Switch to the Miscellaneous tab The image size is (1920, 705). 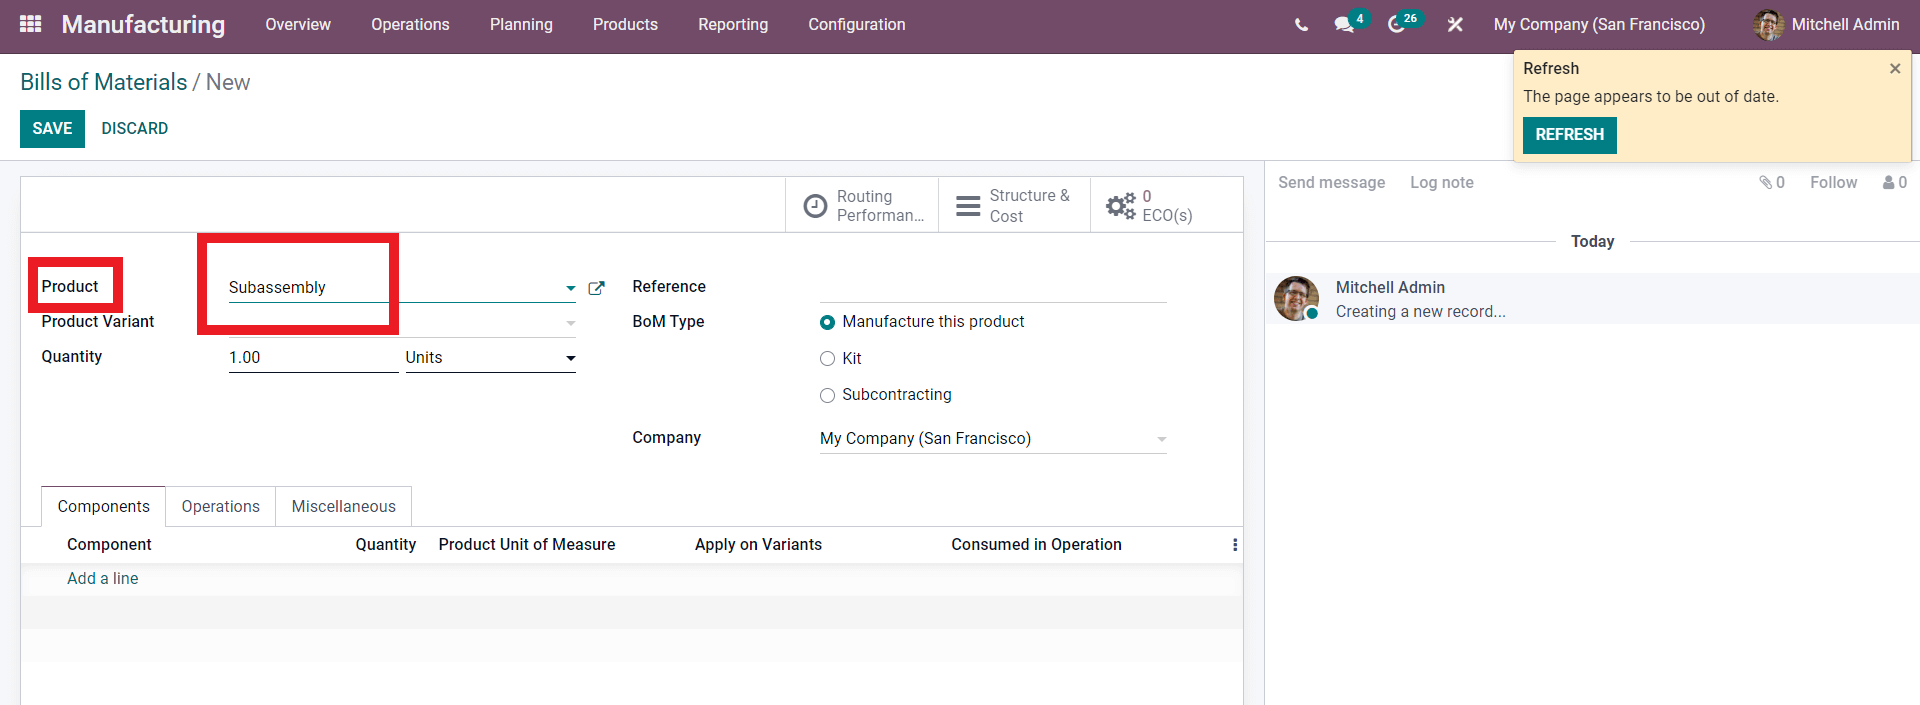tap(344, 506)
